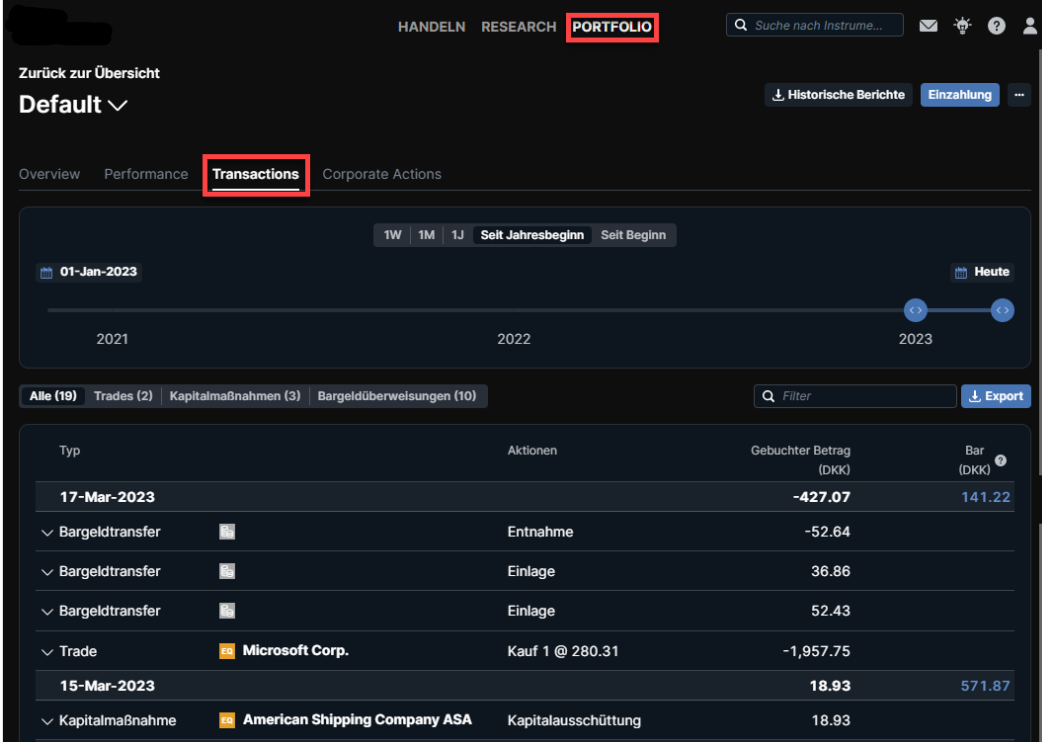This screenshot has width=1042, height=742.
Task: Click the right timeline slider handle
Action: pos(1002,310)
